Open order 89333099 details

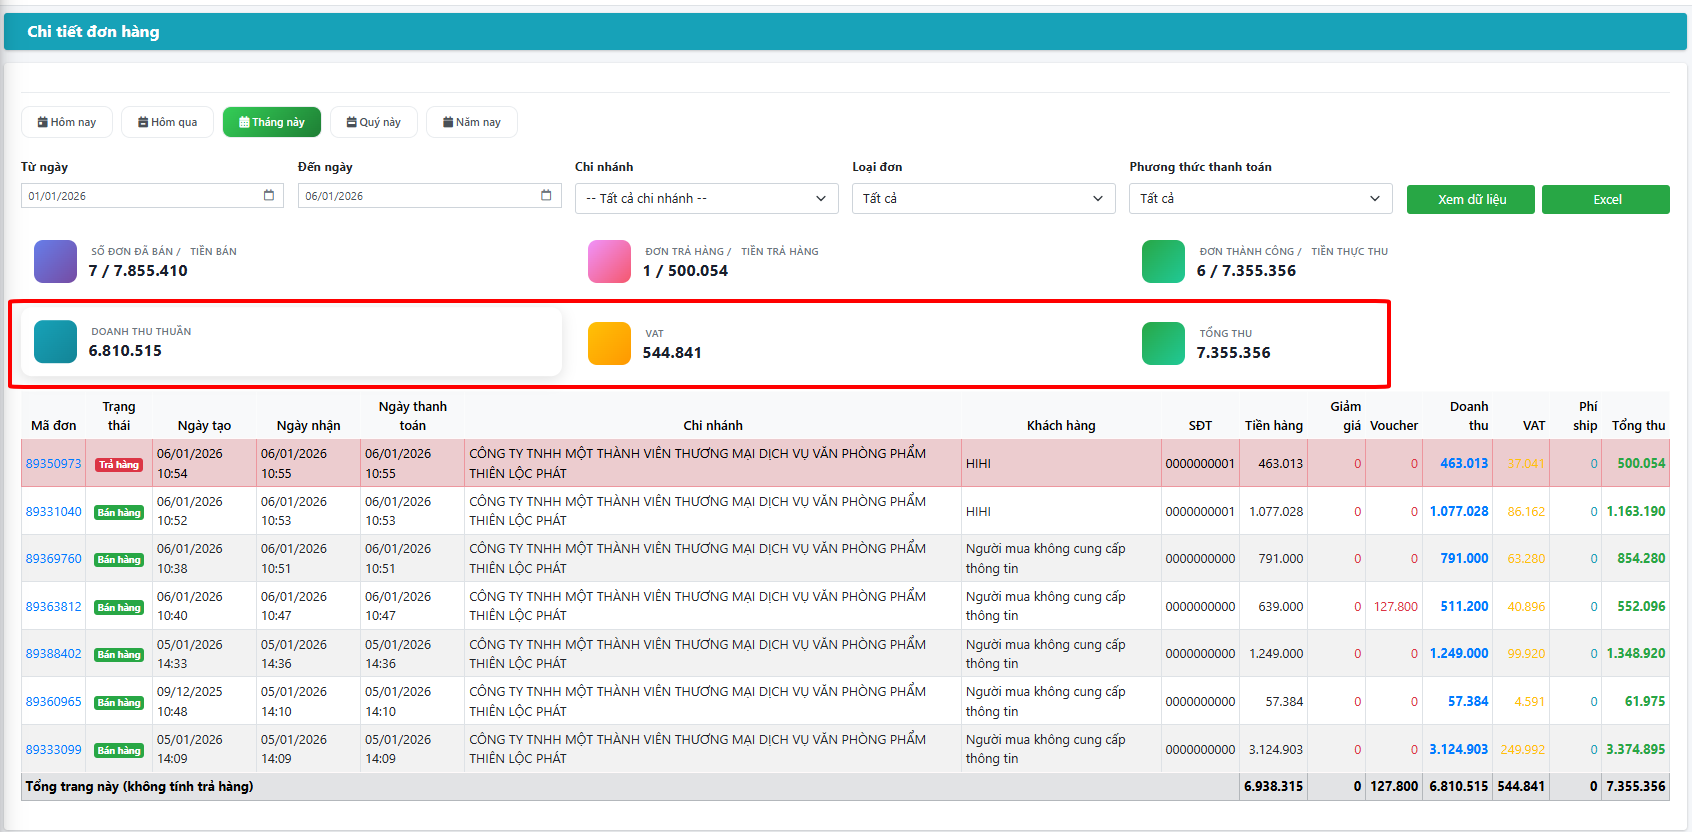point(53,750)
